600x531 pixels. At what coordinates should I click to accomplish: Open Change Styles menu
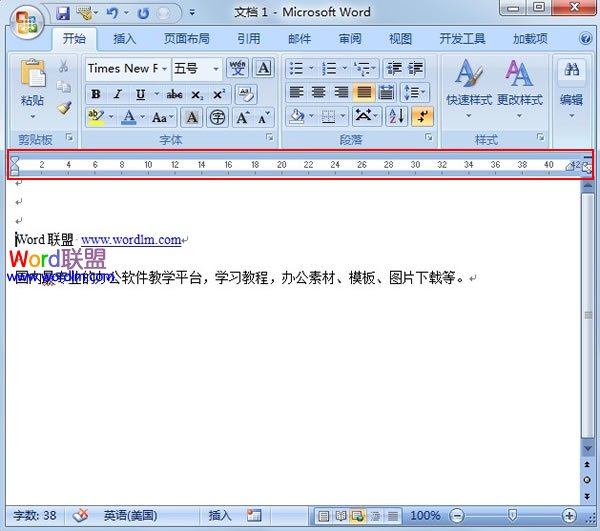pos(520,89)
